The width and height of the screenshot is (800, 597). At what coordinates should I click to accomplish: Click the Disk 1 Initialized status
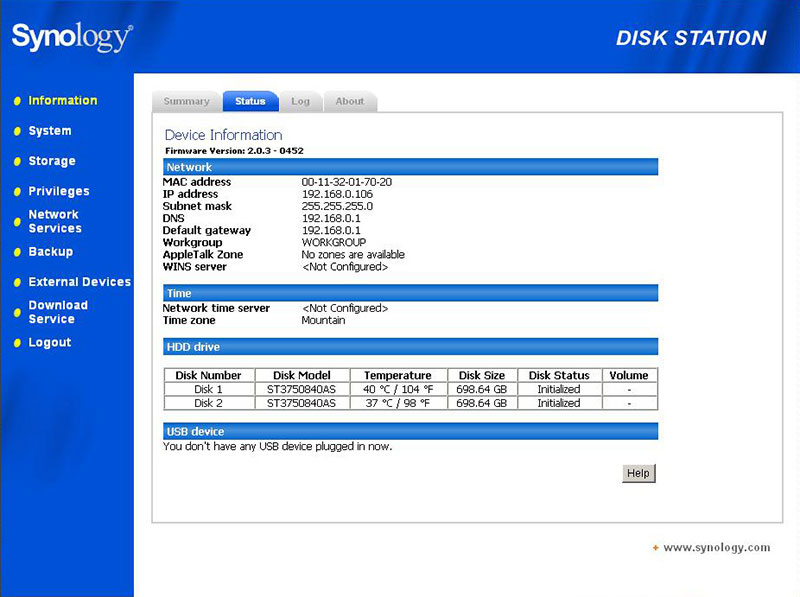click(559, 389)
